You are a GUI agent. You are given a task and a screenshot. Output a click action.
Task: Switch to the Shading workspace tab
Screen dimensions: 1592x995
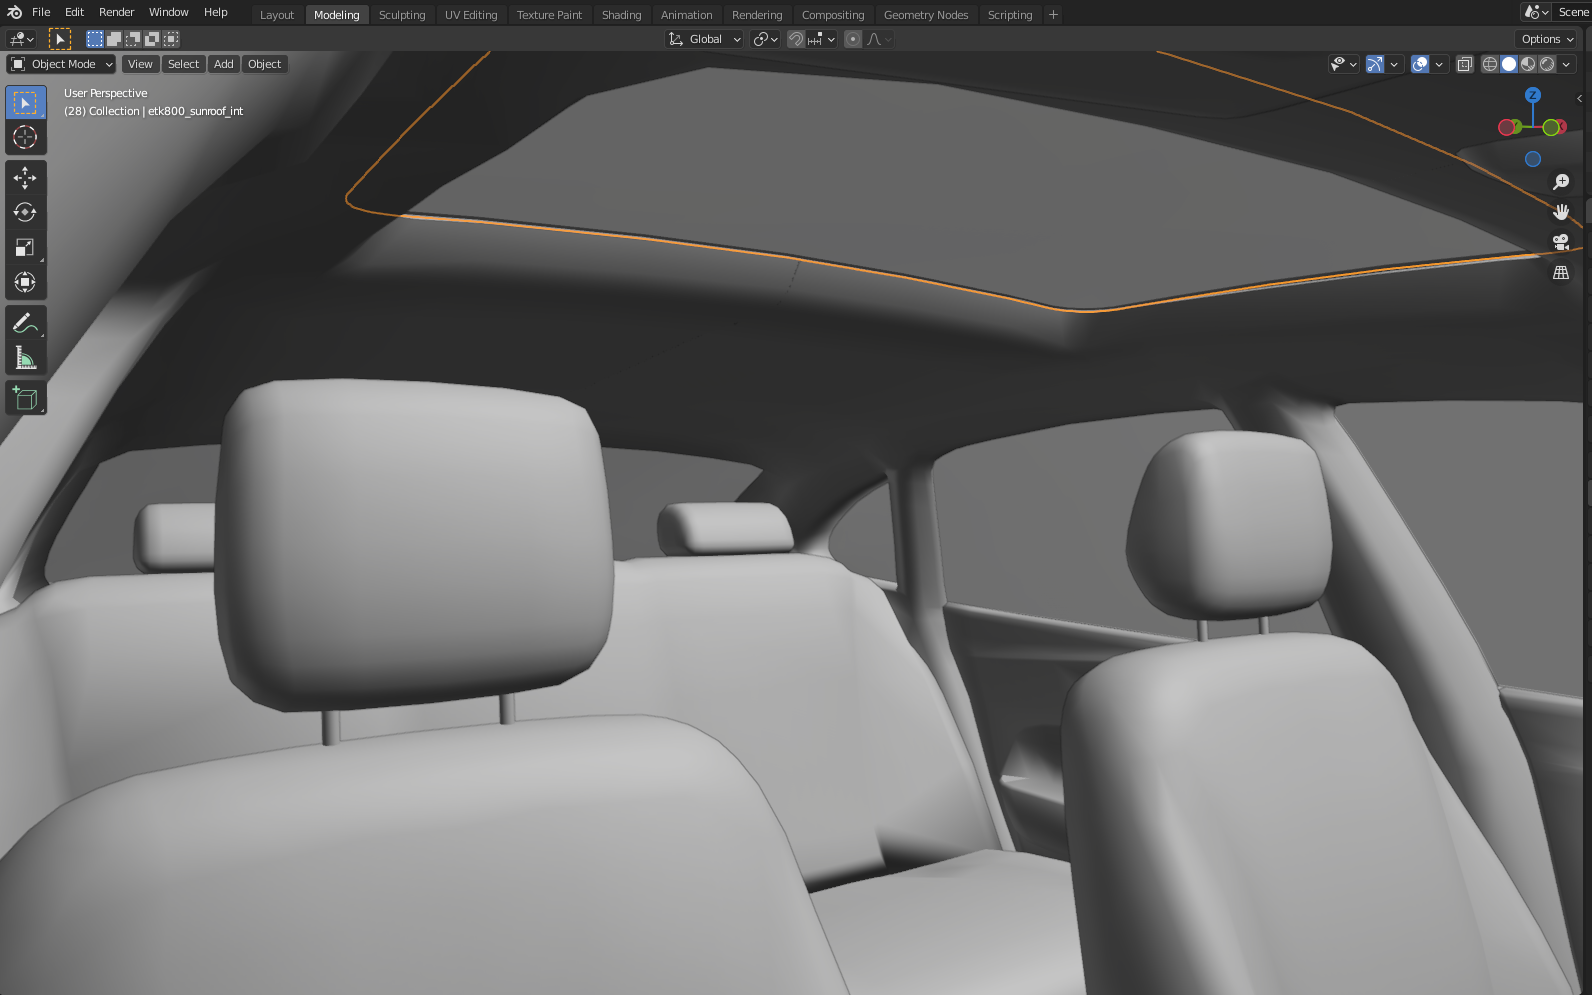621,15
